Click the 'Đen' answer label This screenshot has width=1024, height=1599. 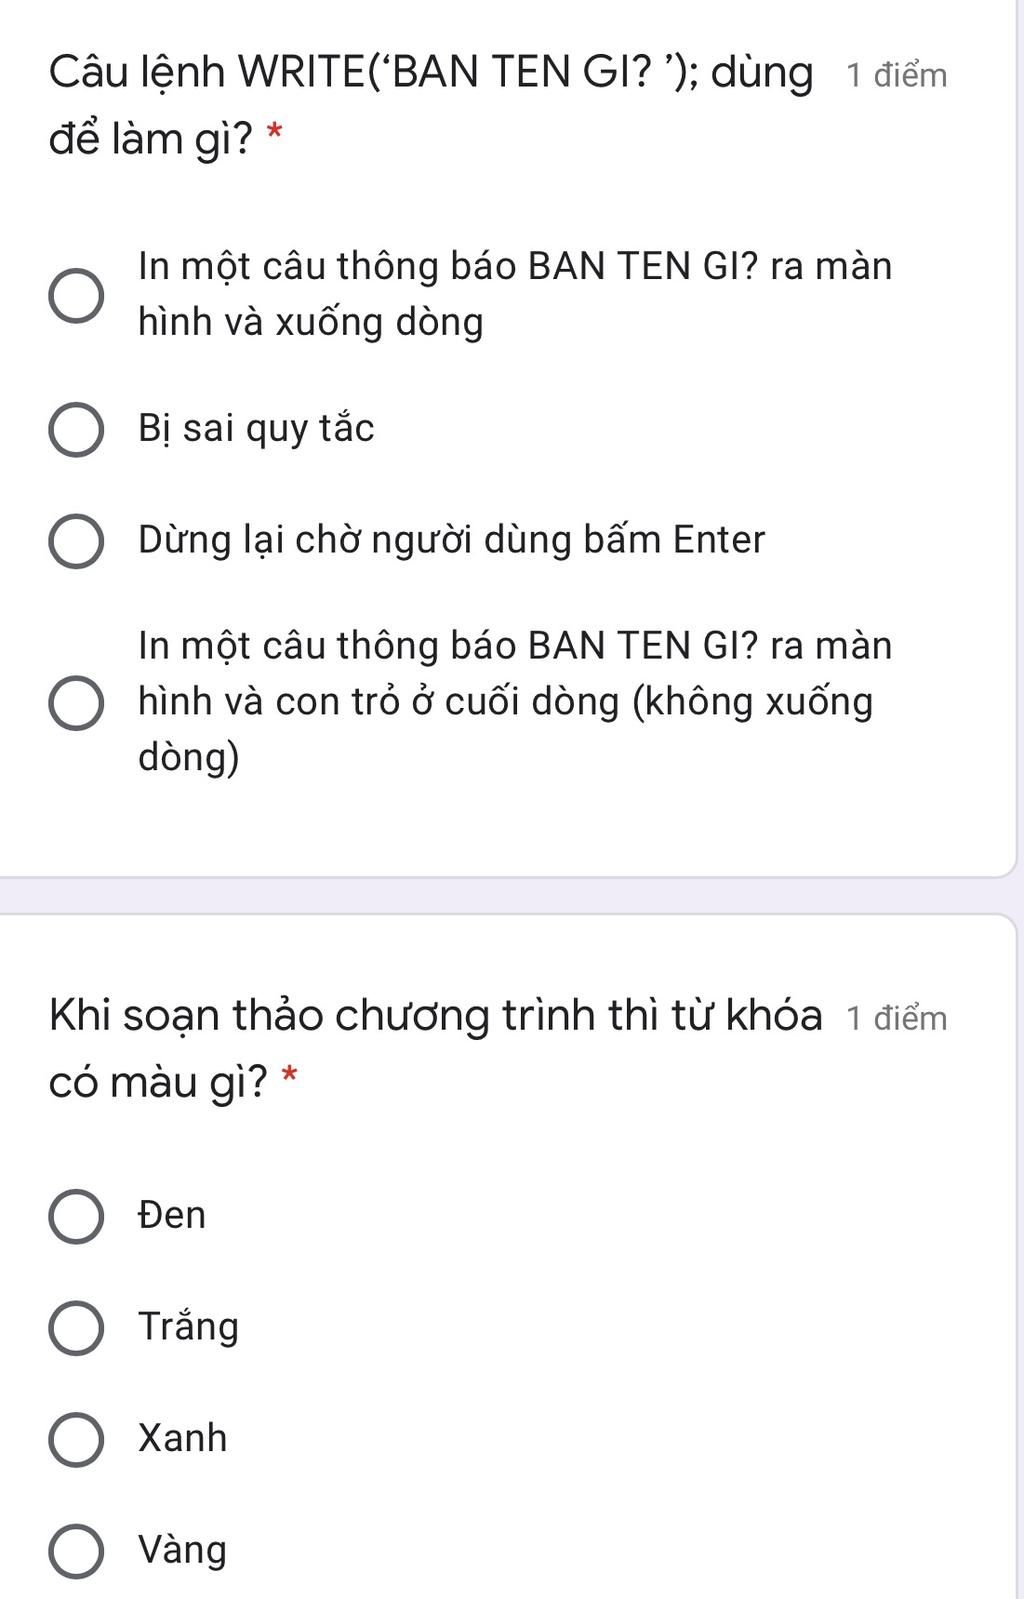(x=172, y=1215)
